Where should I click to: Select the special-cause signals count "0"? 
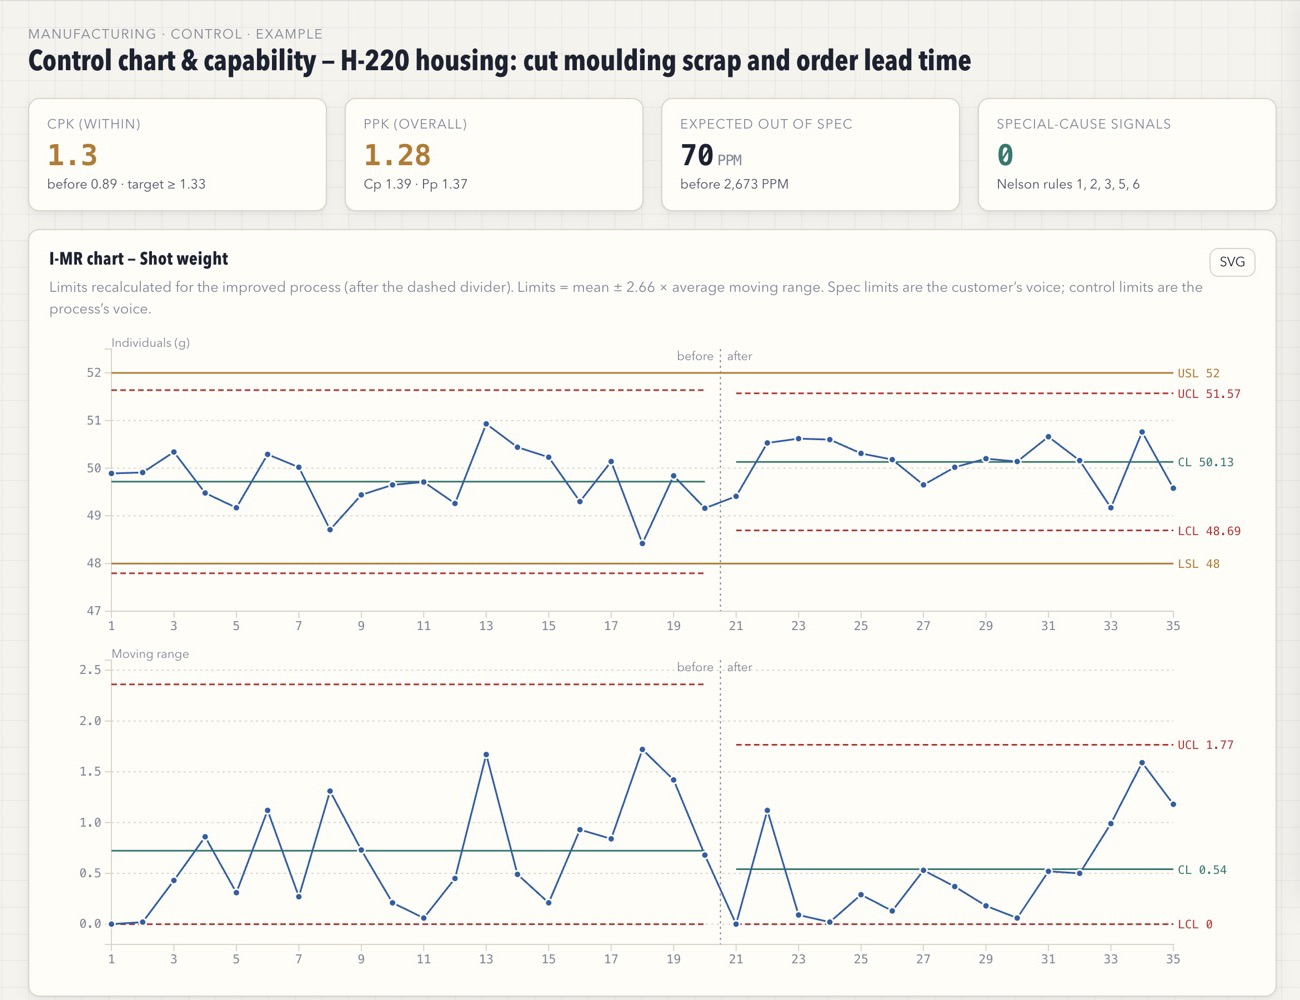point(1005,155)
